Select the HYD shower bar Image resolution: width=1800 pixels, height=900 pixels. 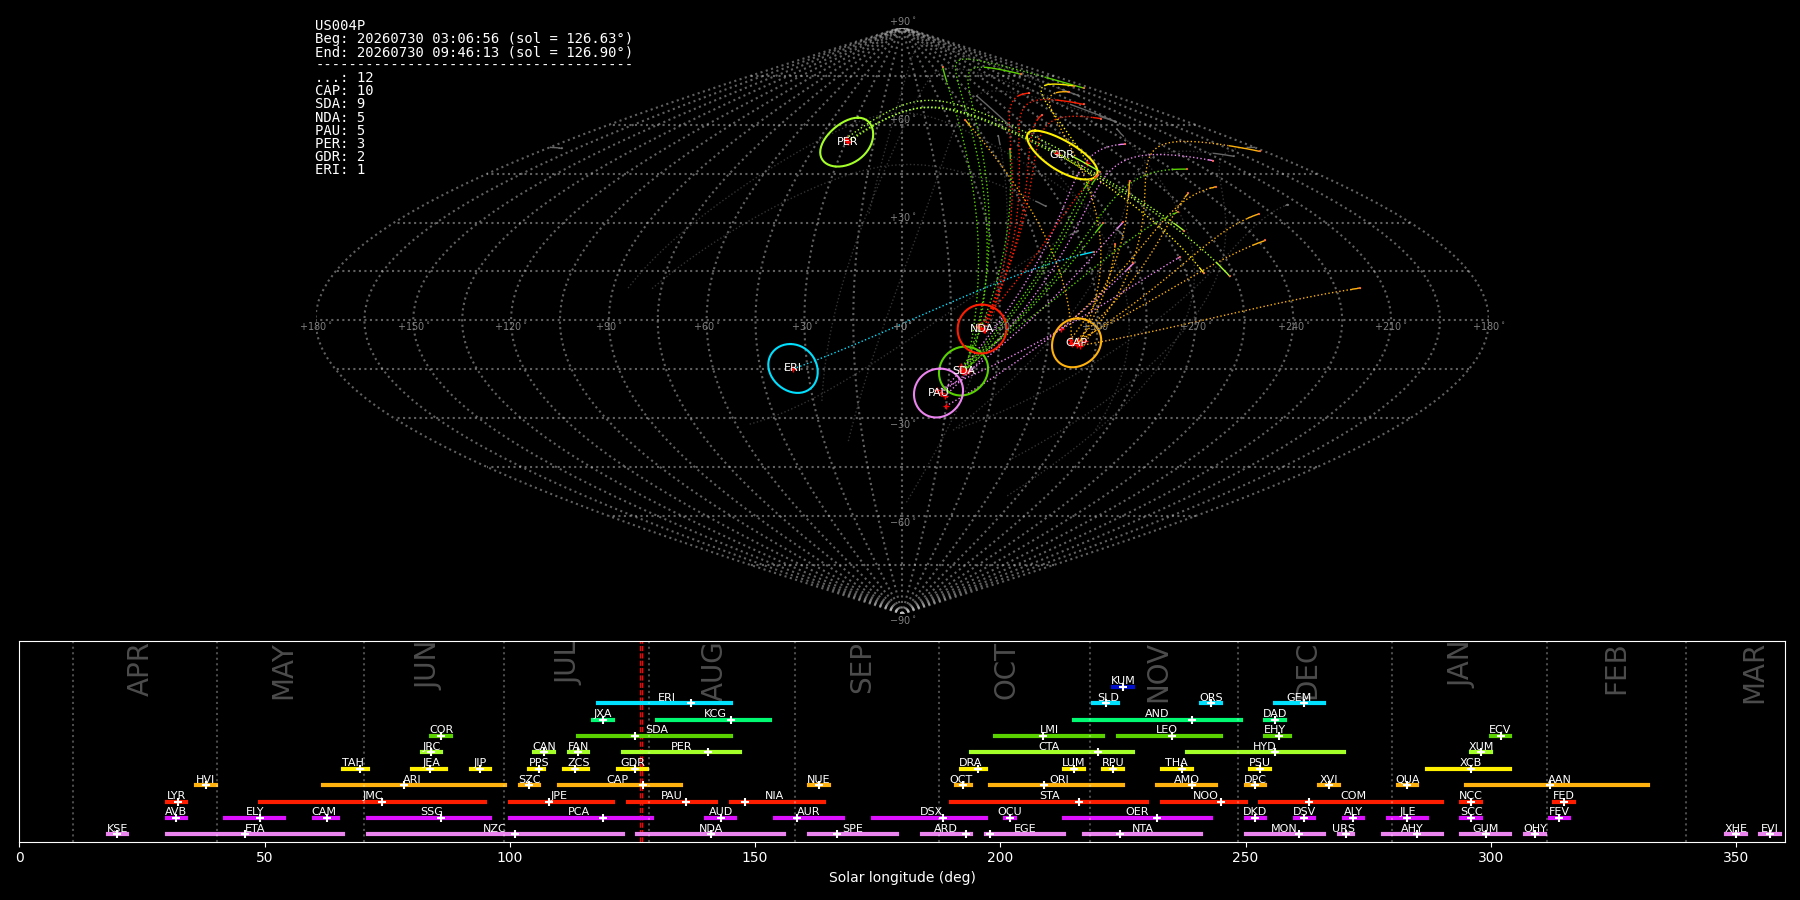tap(1265, 752)
